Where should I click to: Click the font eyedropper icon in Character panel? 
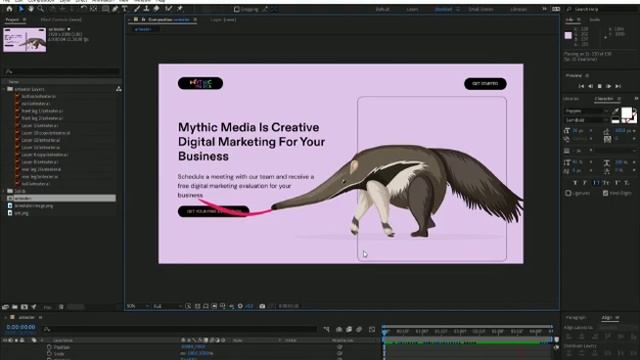616,111
